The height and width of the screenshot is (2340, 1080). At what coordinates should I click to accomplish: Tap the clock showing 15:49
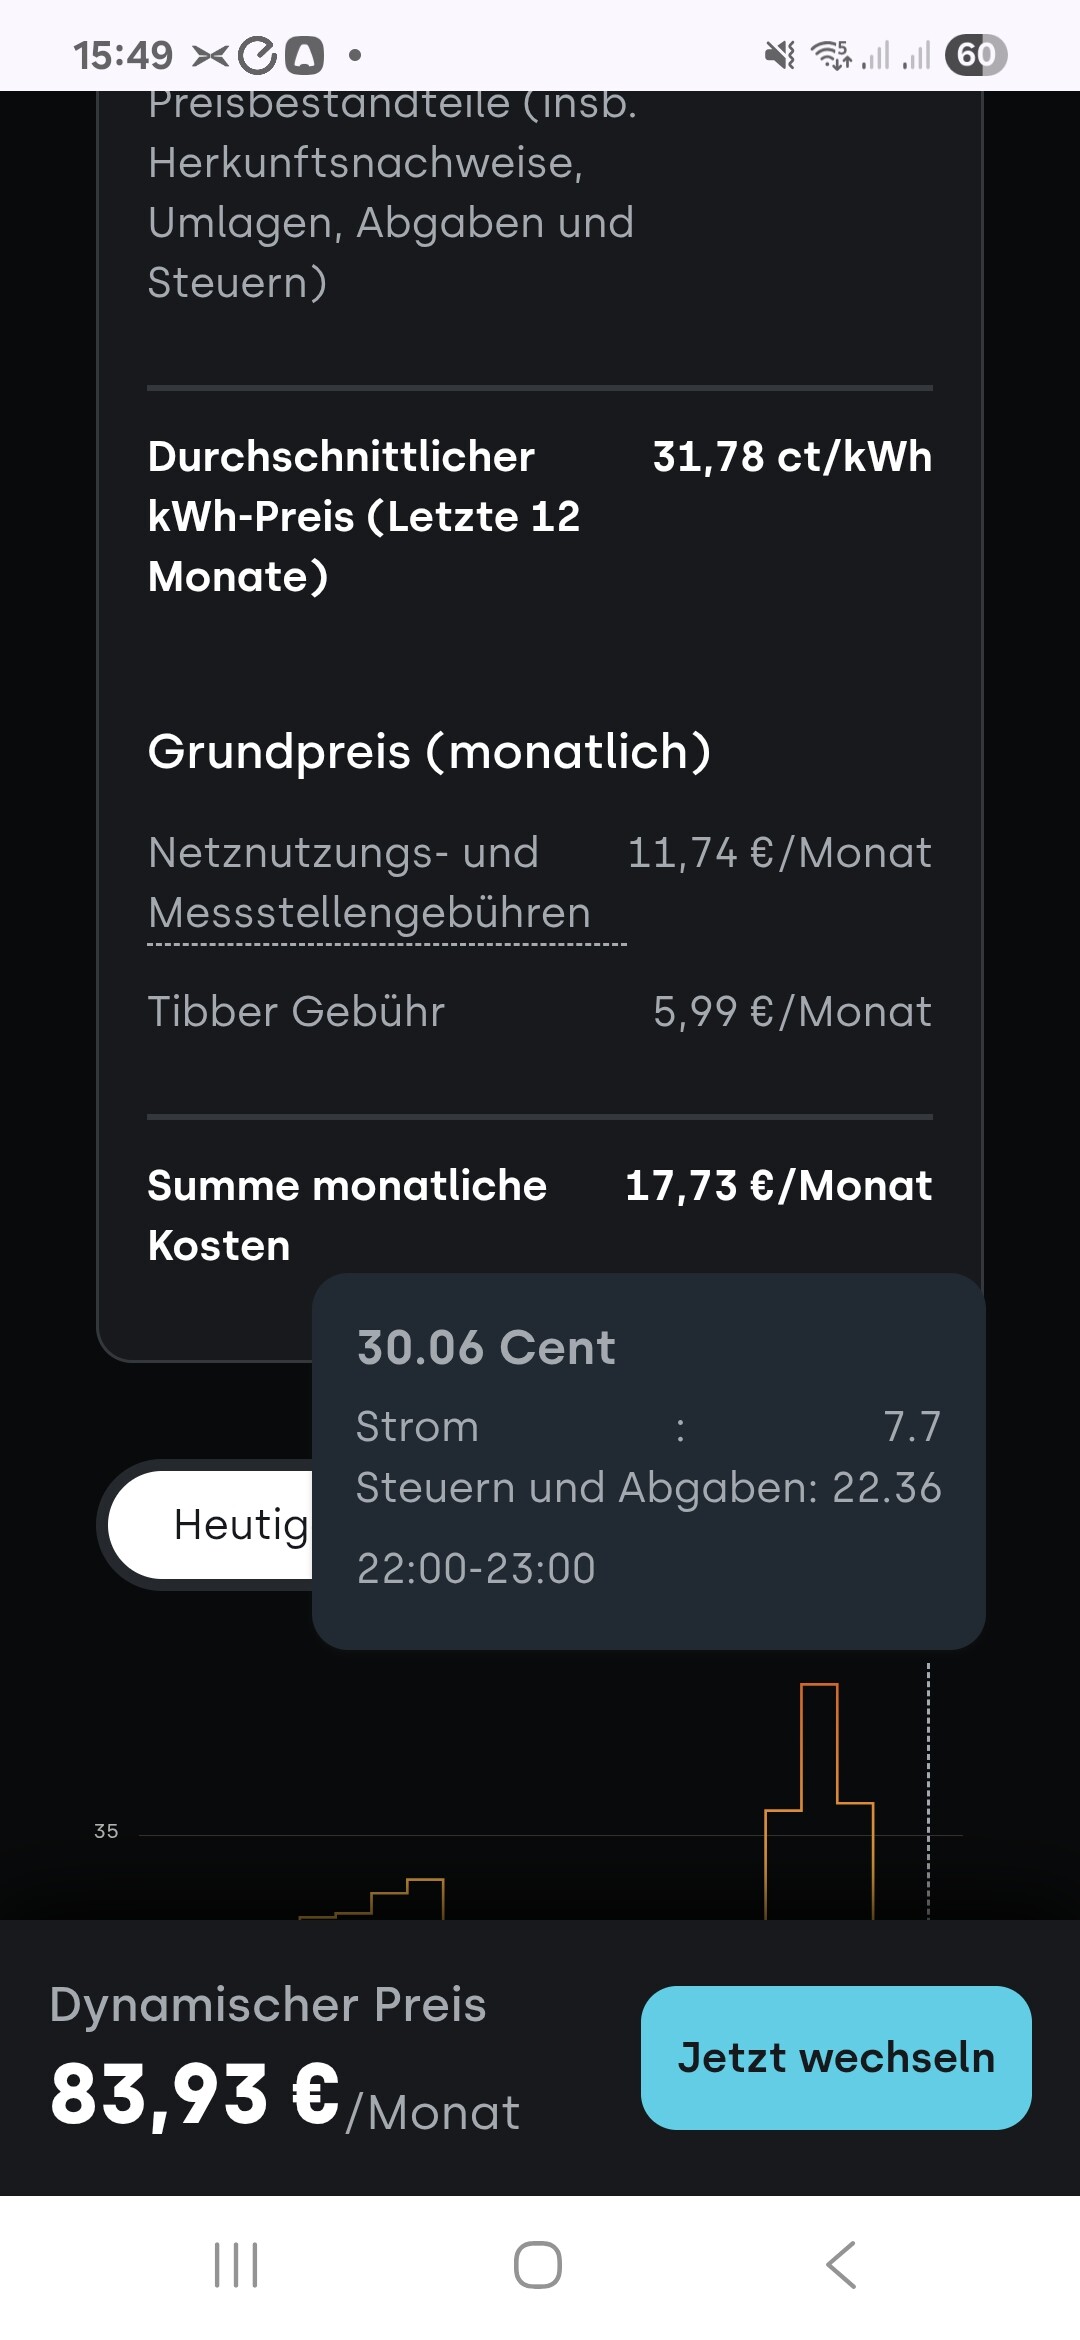(x=122, y=55)
